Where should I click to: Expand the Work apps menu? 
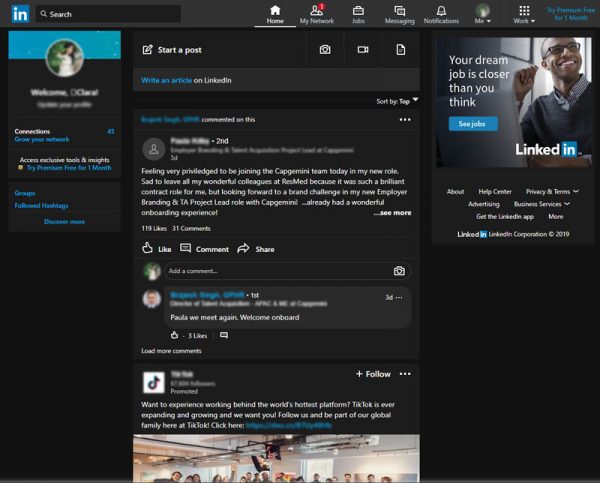tap(524, 14)
